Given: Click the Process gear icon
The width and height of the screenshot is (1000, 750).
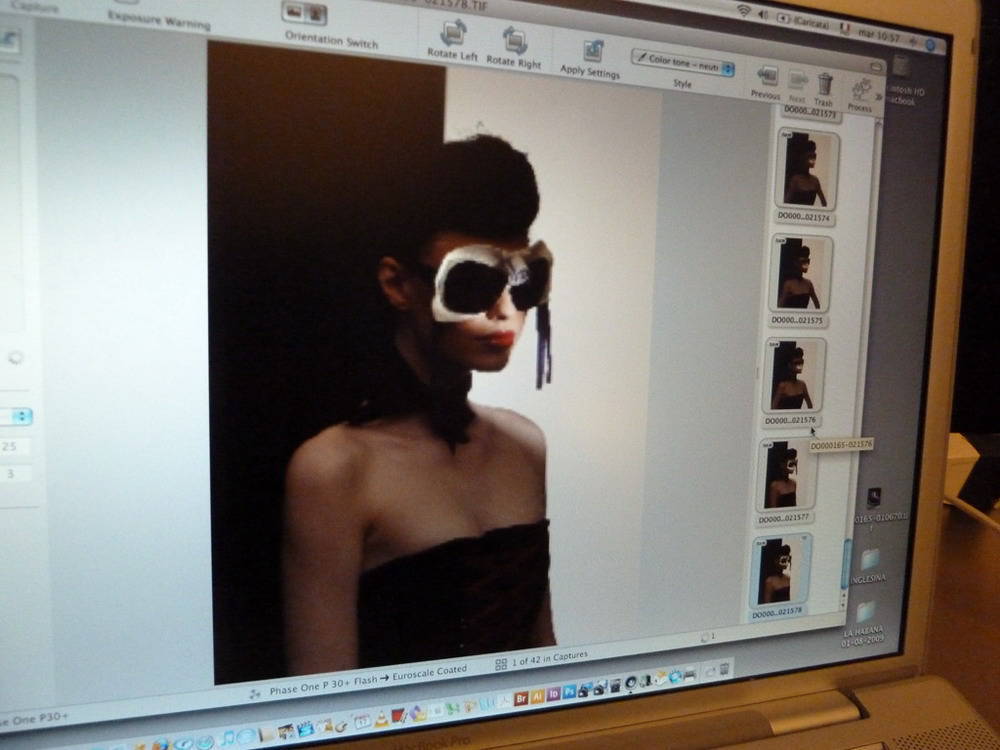Looking at the screenshot, I should tap(861, 89).
